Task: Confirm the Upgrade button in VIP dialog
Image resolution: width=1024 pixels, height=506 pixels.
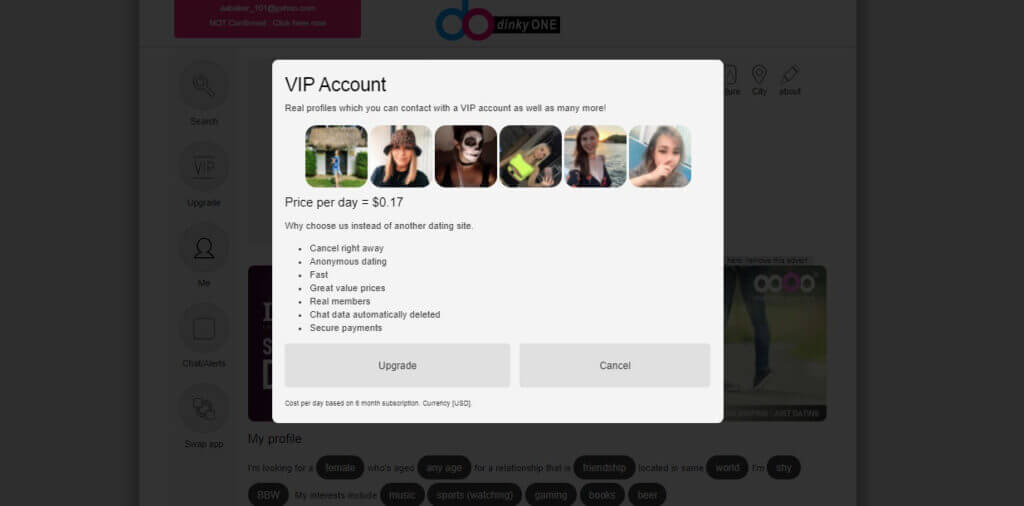Action: point(397,366)
